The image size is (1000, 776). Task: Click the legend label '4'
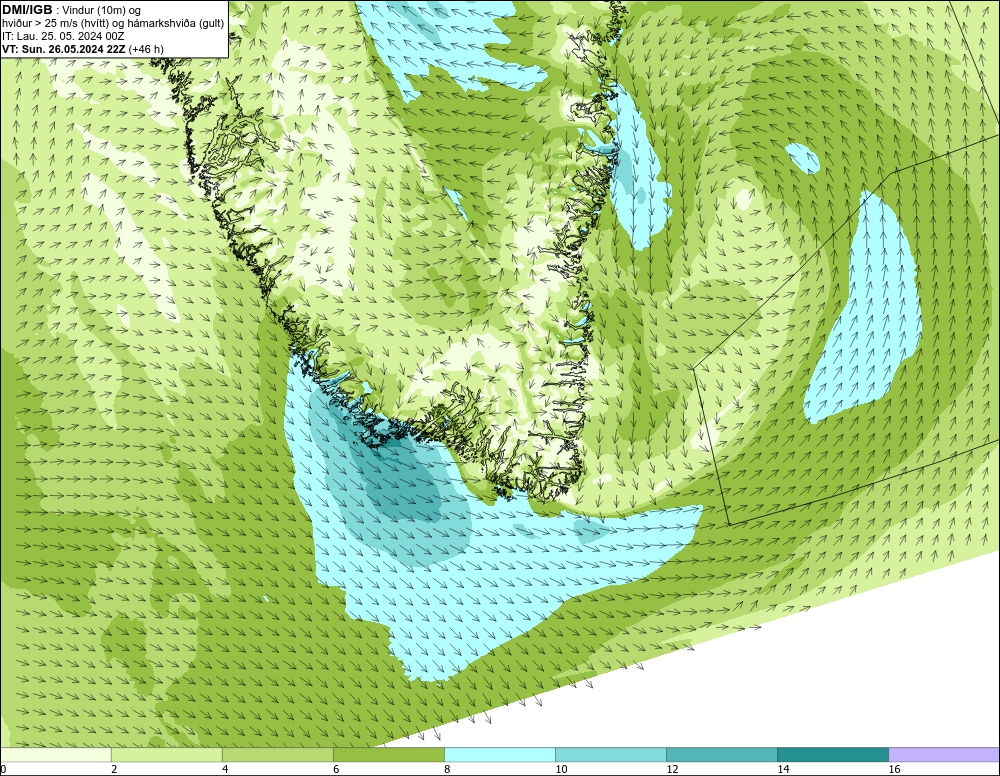coord(225,769)
